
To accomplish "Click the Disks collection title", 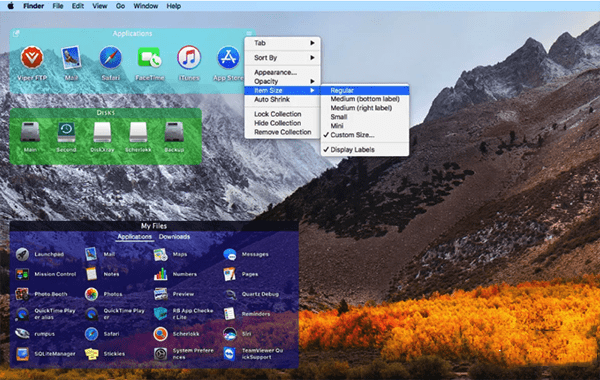I will coord(106,113).
